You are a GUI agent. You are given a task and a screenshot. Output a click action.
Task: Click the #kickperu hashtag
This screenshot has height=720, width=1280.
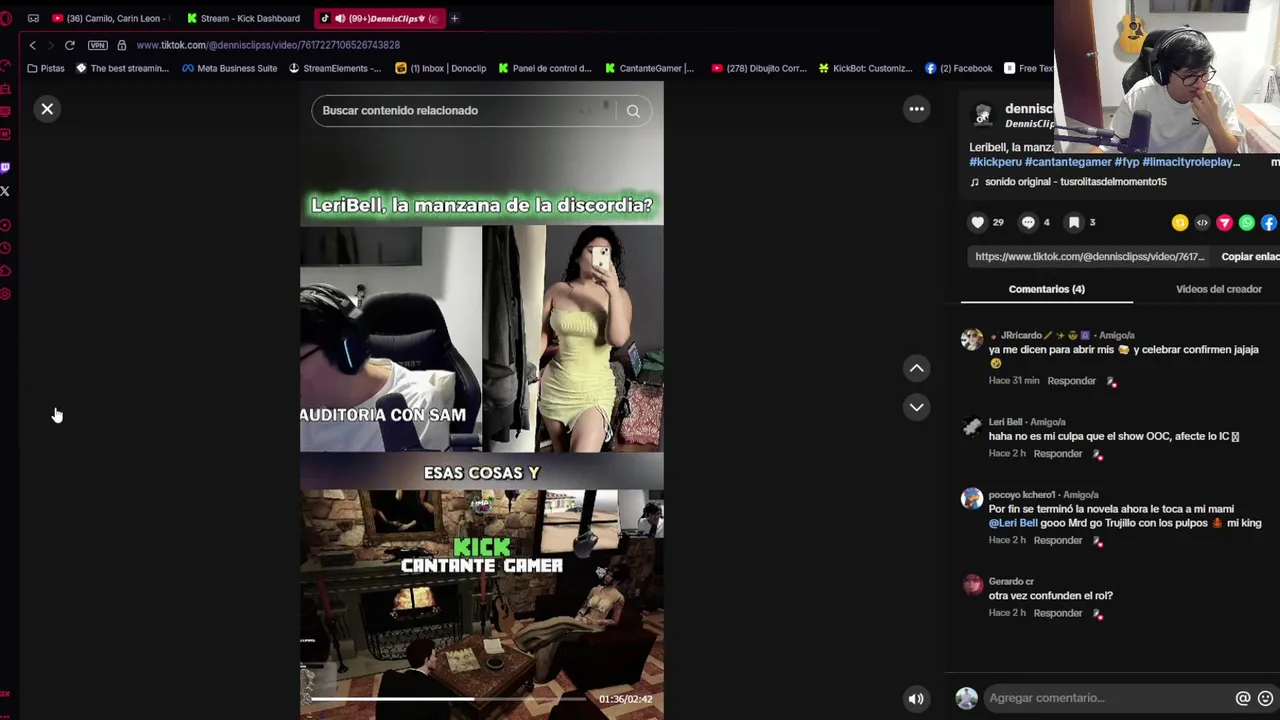[995, 162]
